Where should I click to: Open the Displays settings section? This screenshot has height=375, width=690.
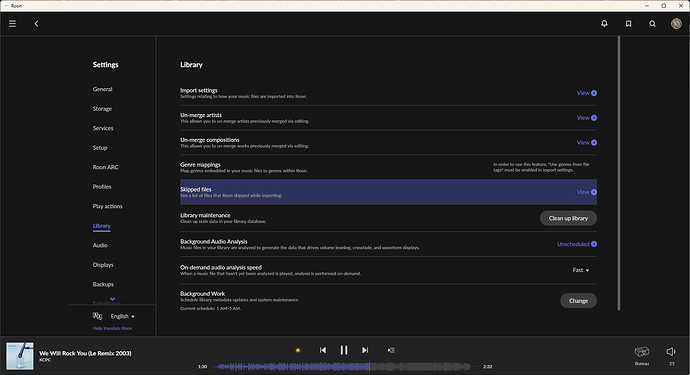(x=103, y=265)
